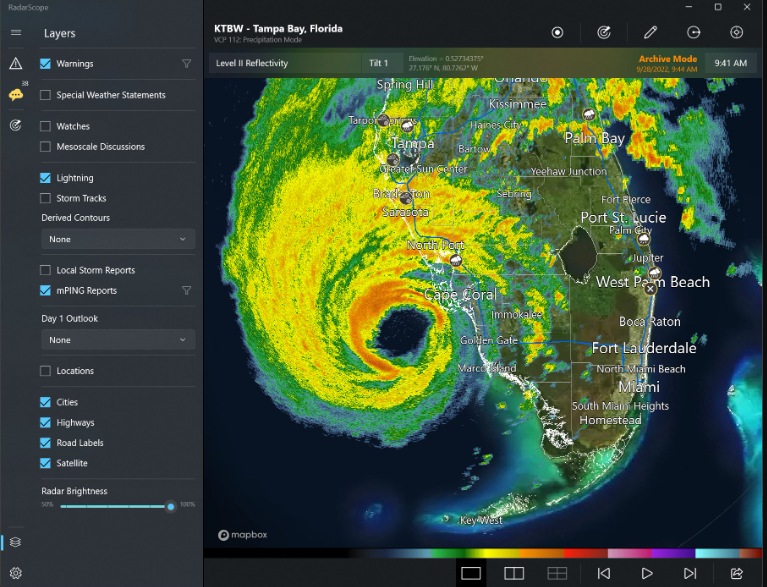Screen dimensions: 767x587
Task: Open the chat reports sidebar icon
Action: pos(16,94)
